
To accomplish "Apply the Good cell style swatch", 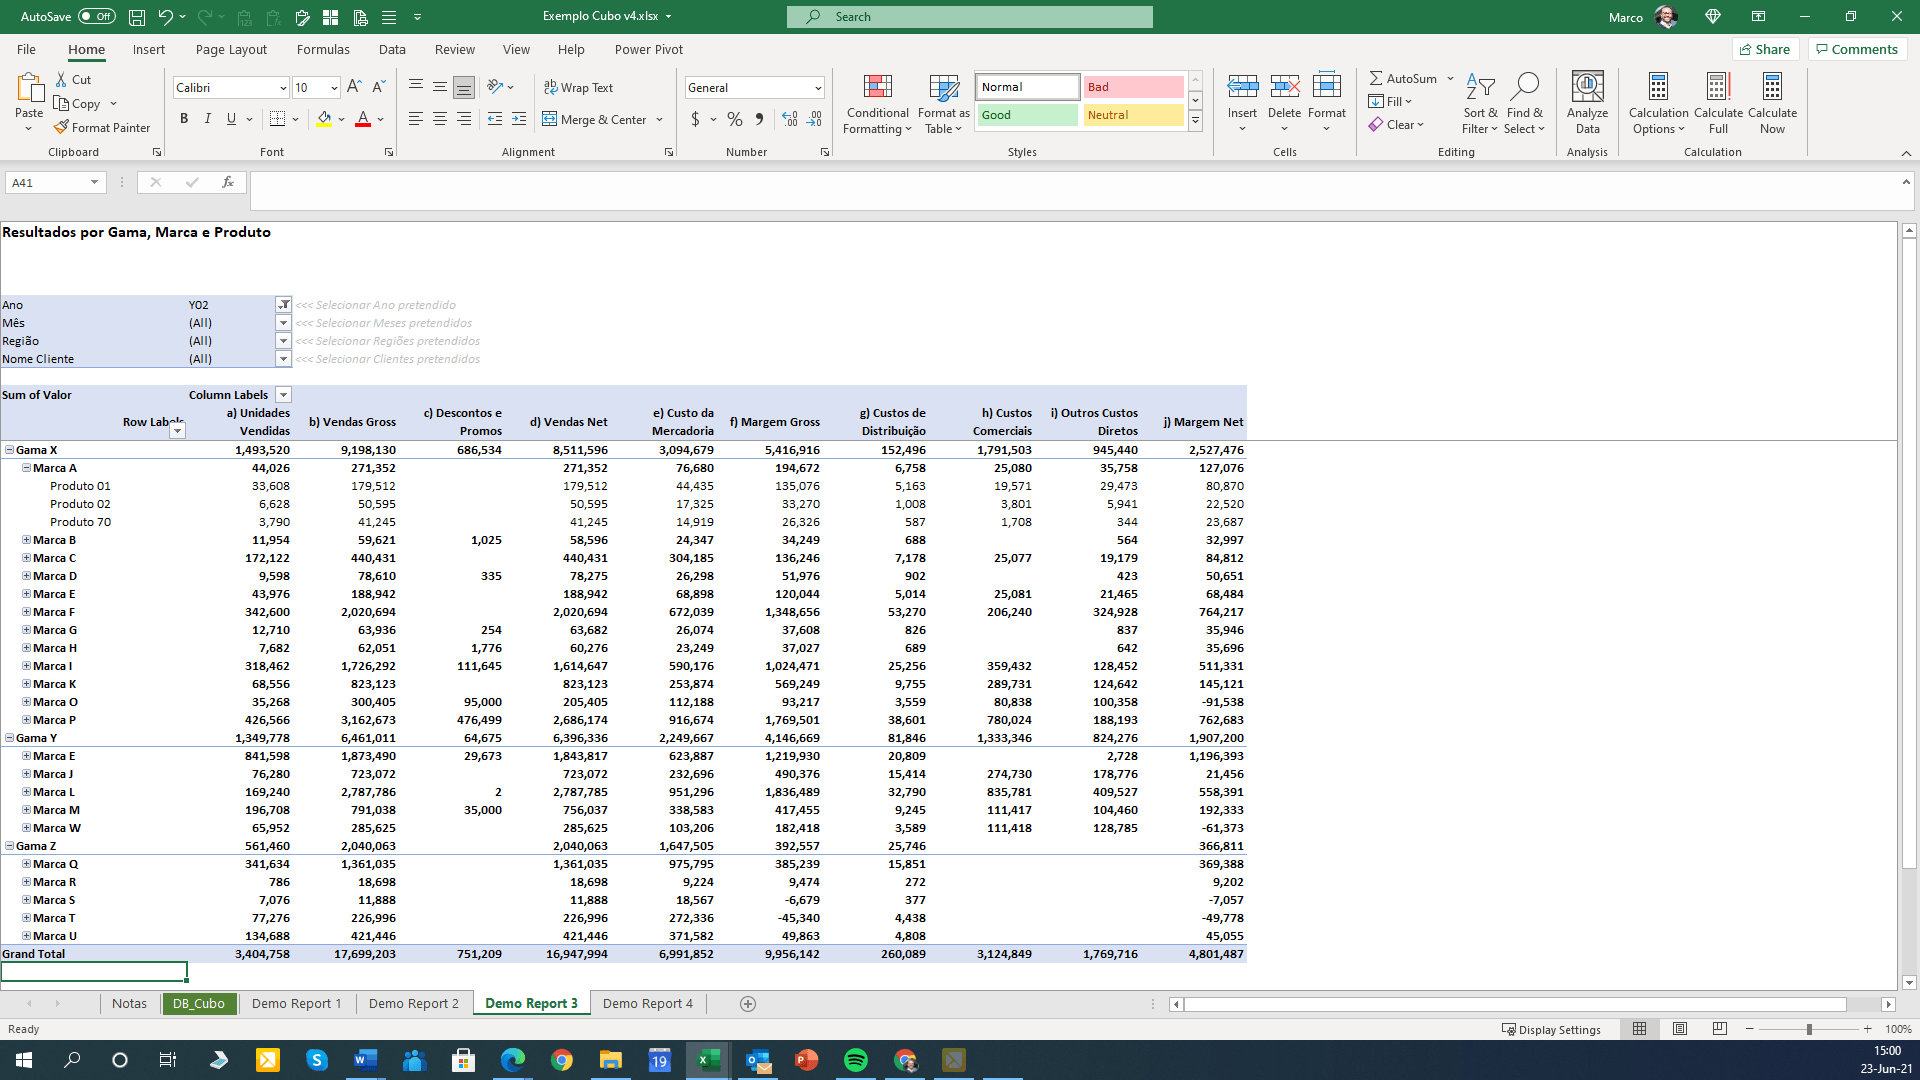I will 1027,115.
